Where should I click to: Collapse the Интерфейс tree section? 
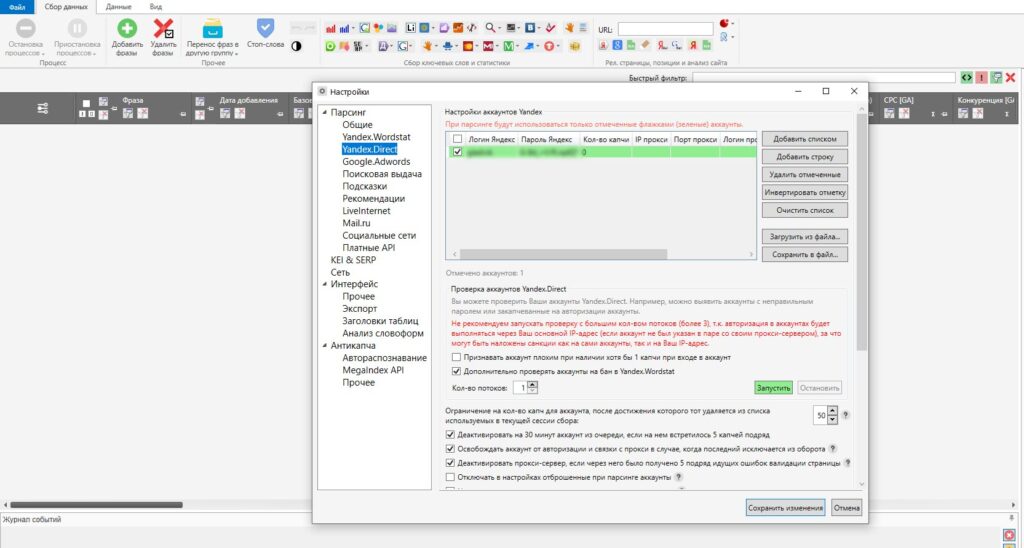tap(324, 284)
